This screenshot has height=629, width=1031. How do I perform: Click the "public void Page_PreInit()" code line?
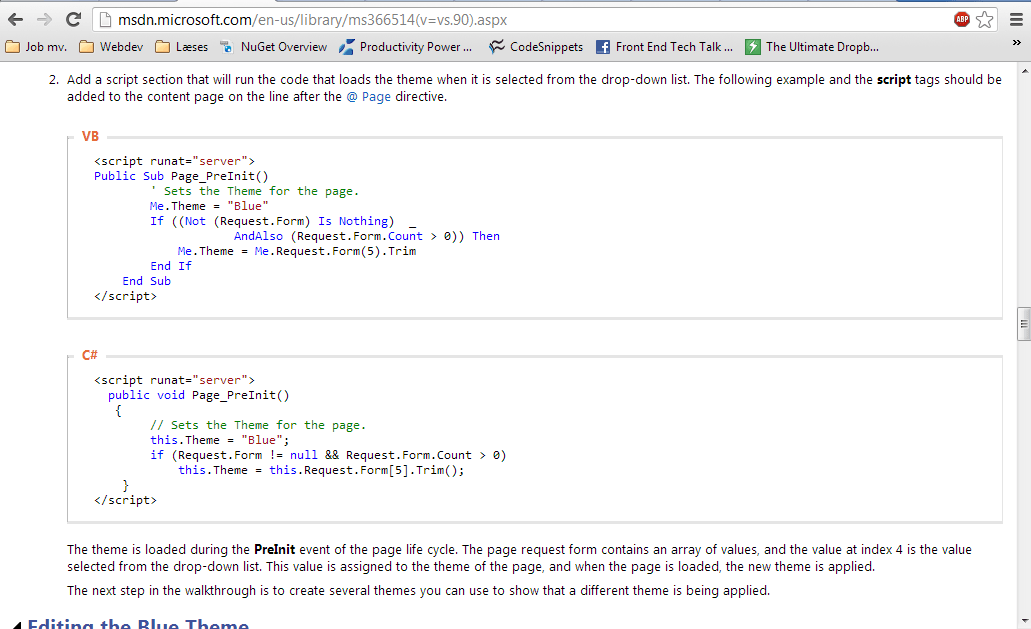click(x=199, y=395)
